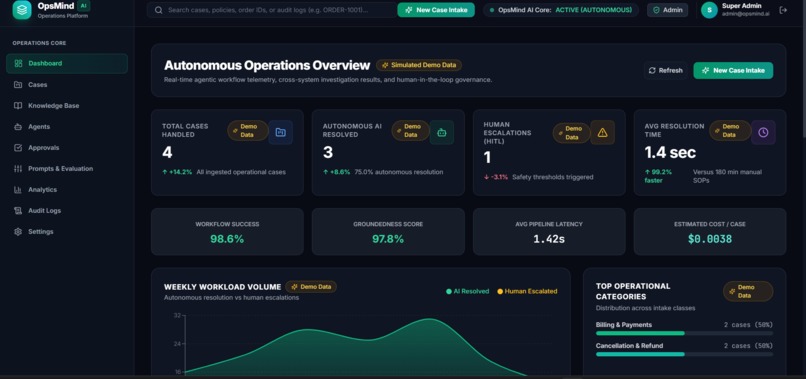This screenshot has width=806, height=379.
Task: Click Demo Data badge on Avg Resolution card
Action: [729, 131]
